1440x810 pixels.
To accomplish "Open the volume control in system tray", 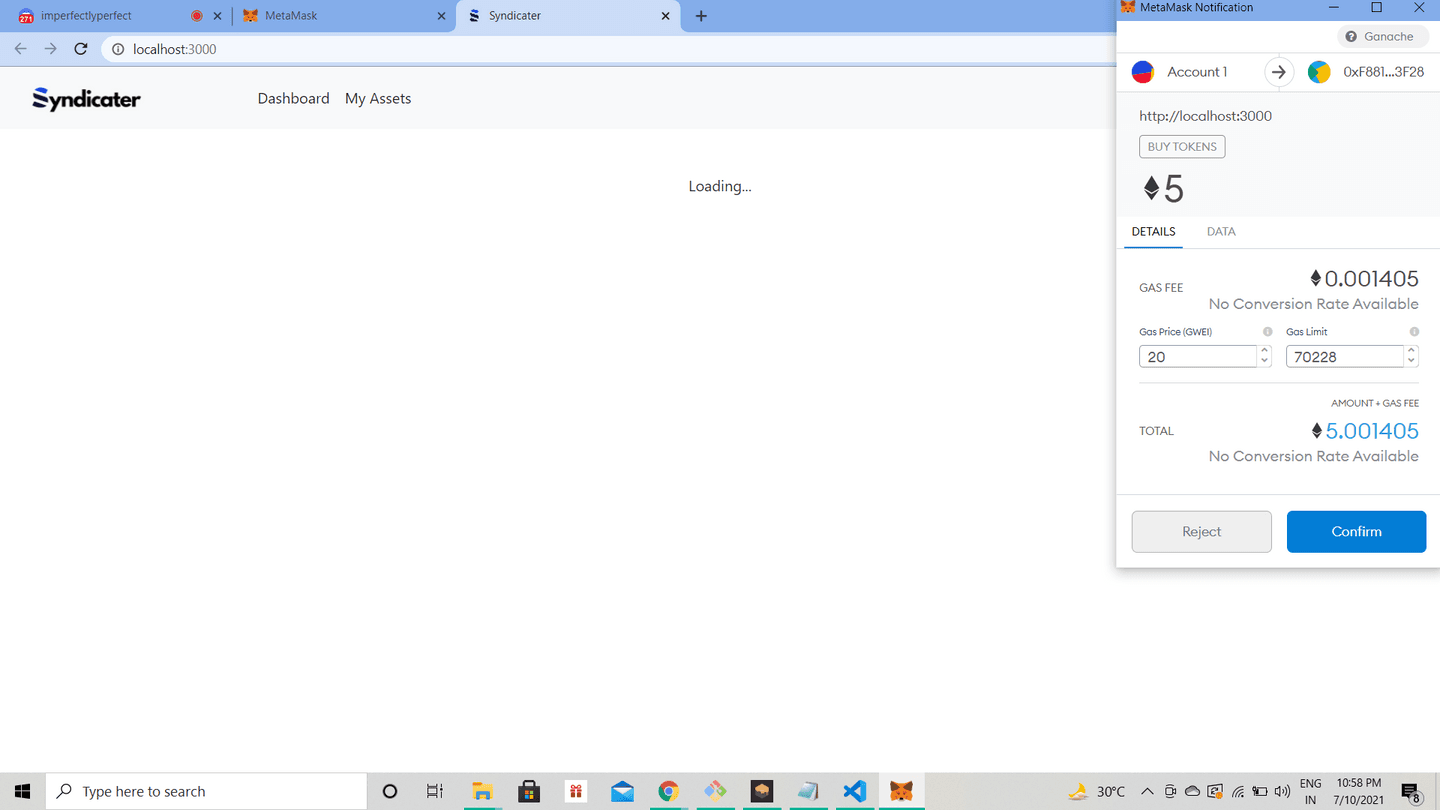I will (1282, 791).
